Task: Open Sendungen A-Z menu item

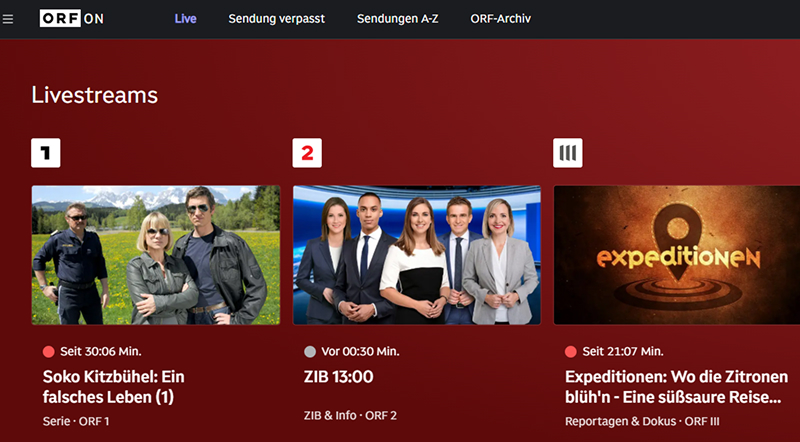Action: tap(397, 19)
